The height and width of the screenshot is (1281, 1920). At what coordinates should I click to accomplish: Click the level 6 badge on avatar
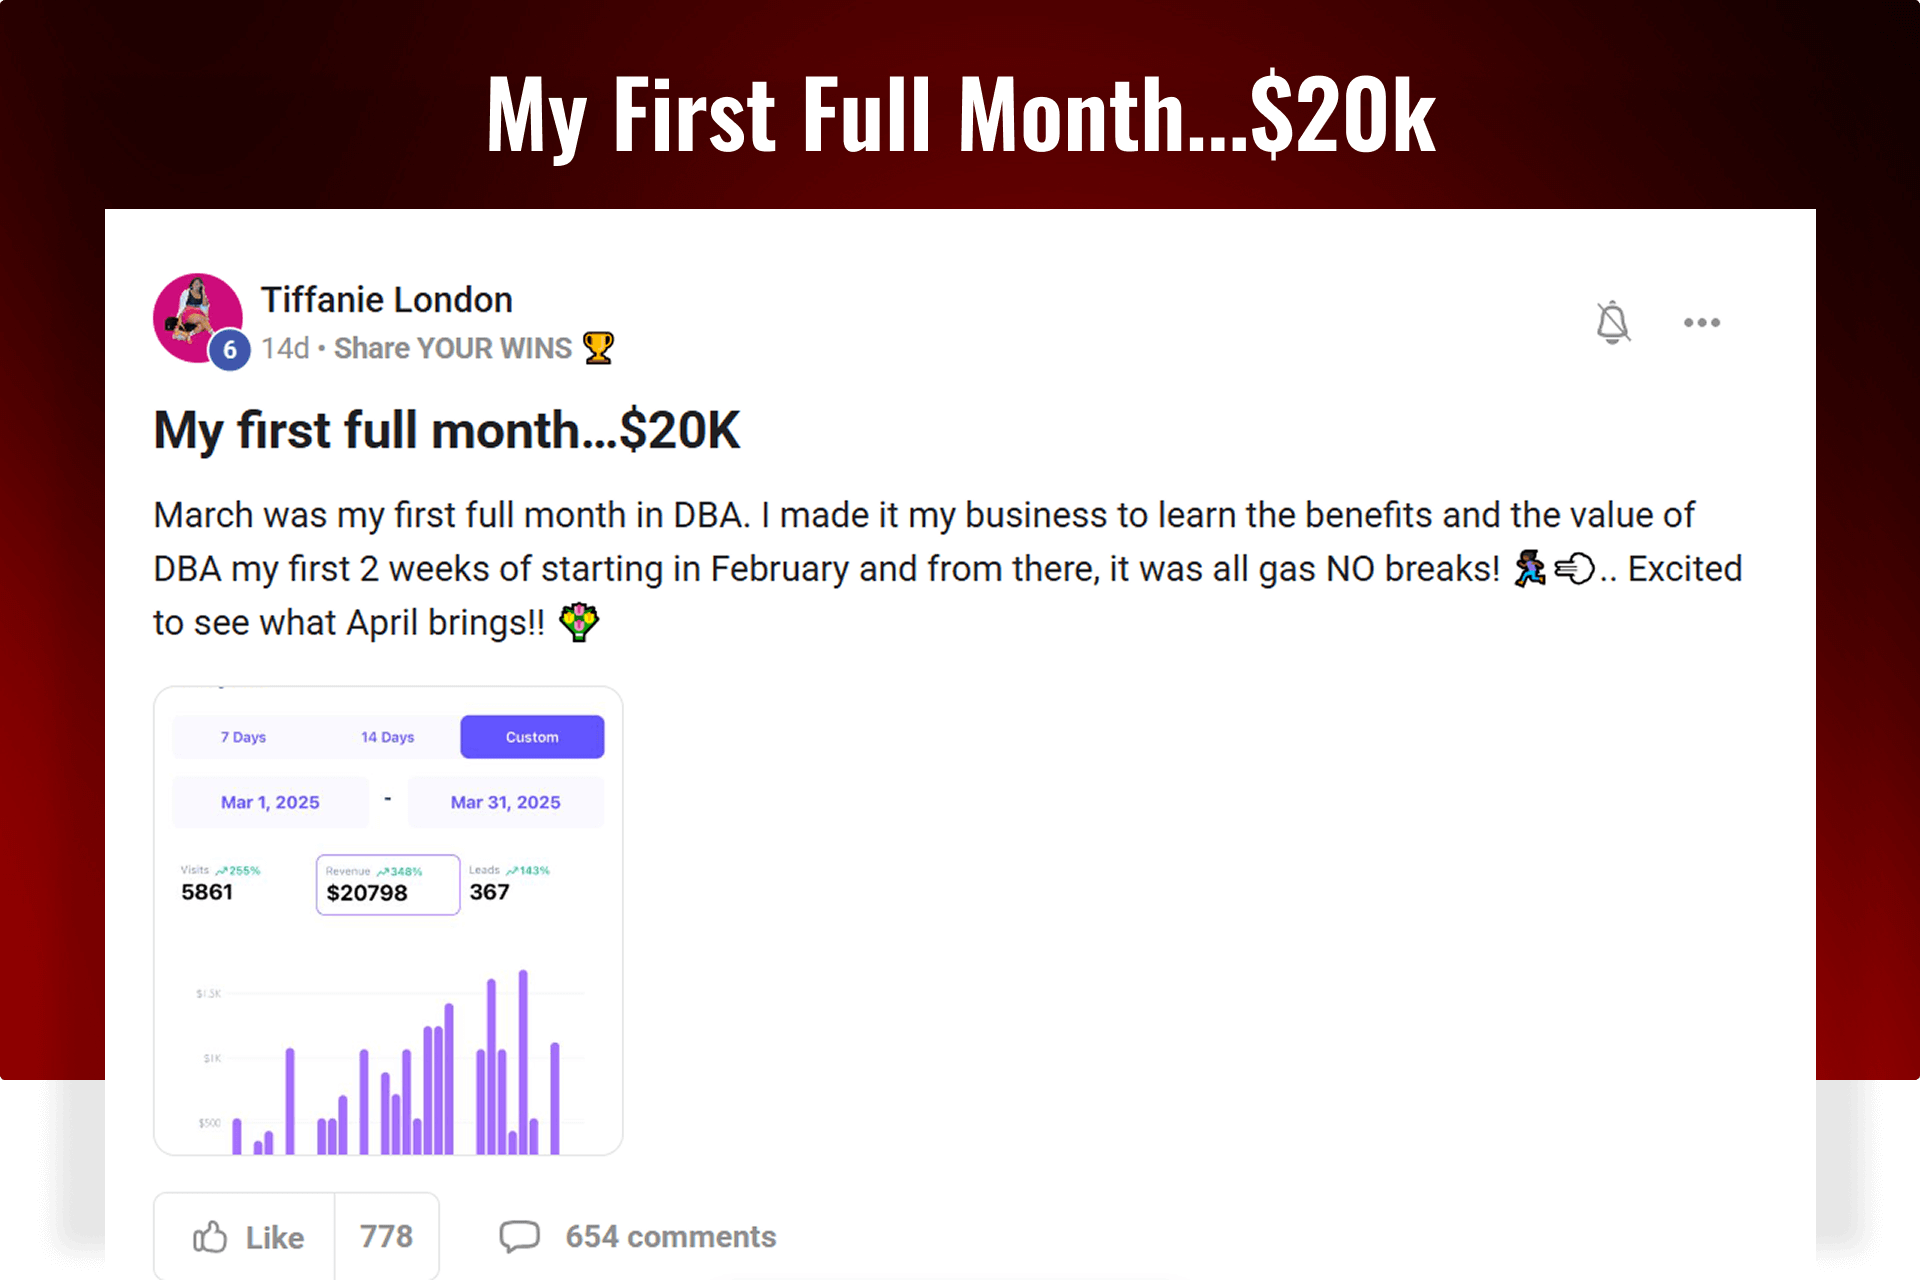pos(230,350)
